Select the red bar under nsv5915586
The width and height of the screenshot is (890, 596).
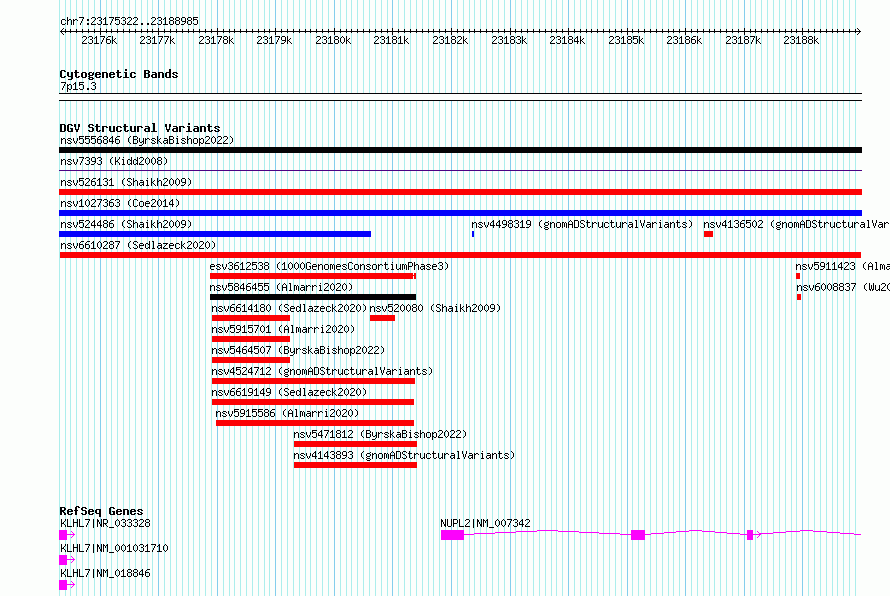(x=315, y=423)
